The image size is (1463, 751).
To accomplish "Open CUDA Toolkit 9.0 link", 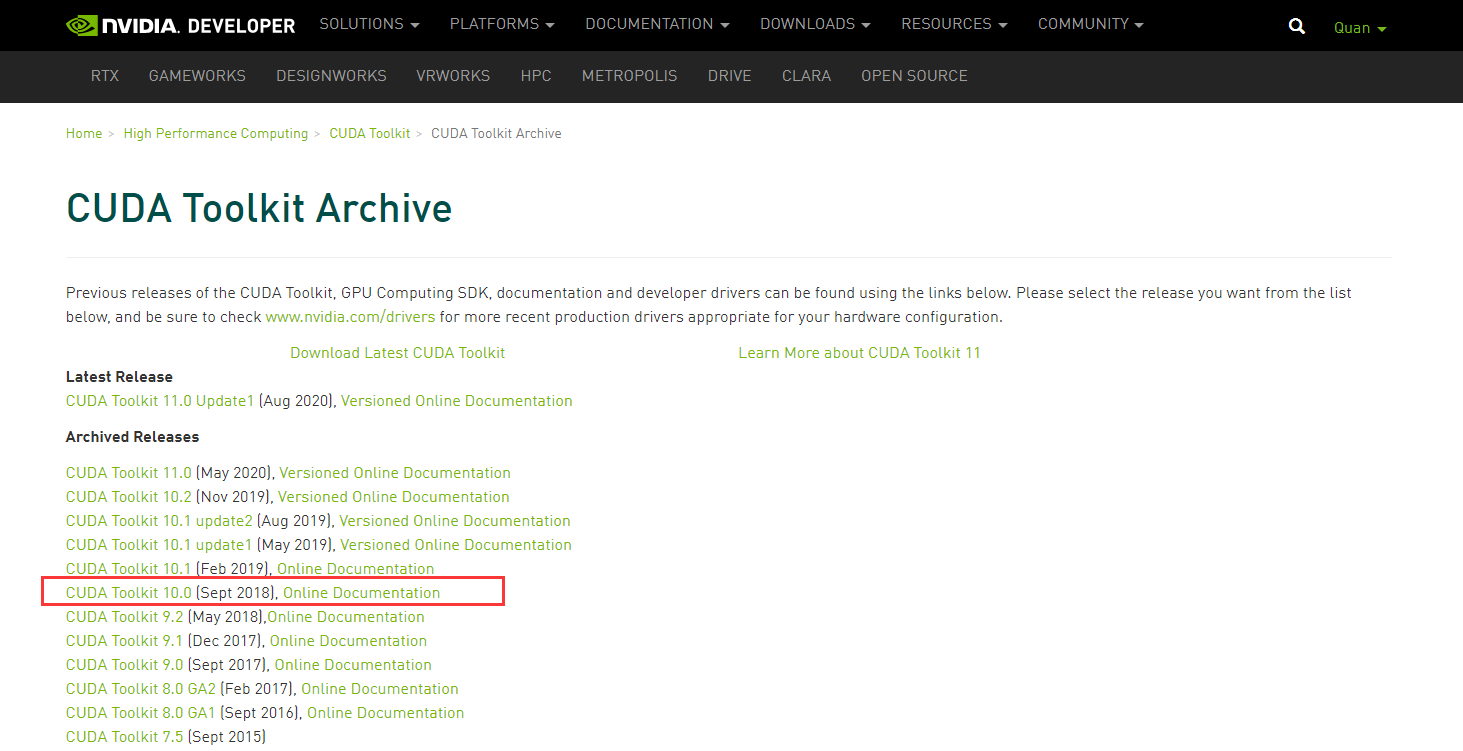I will [x=124, y=665].
